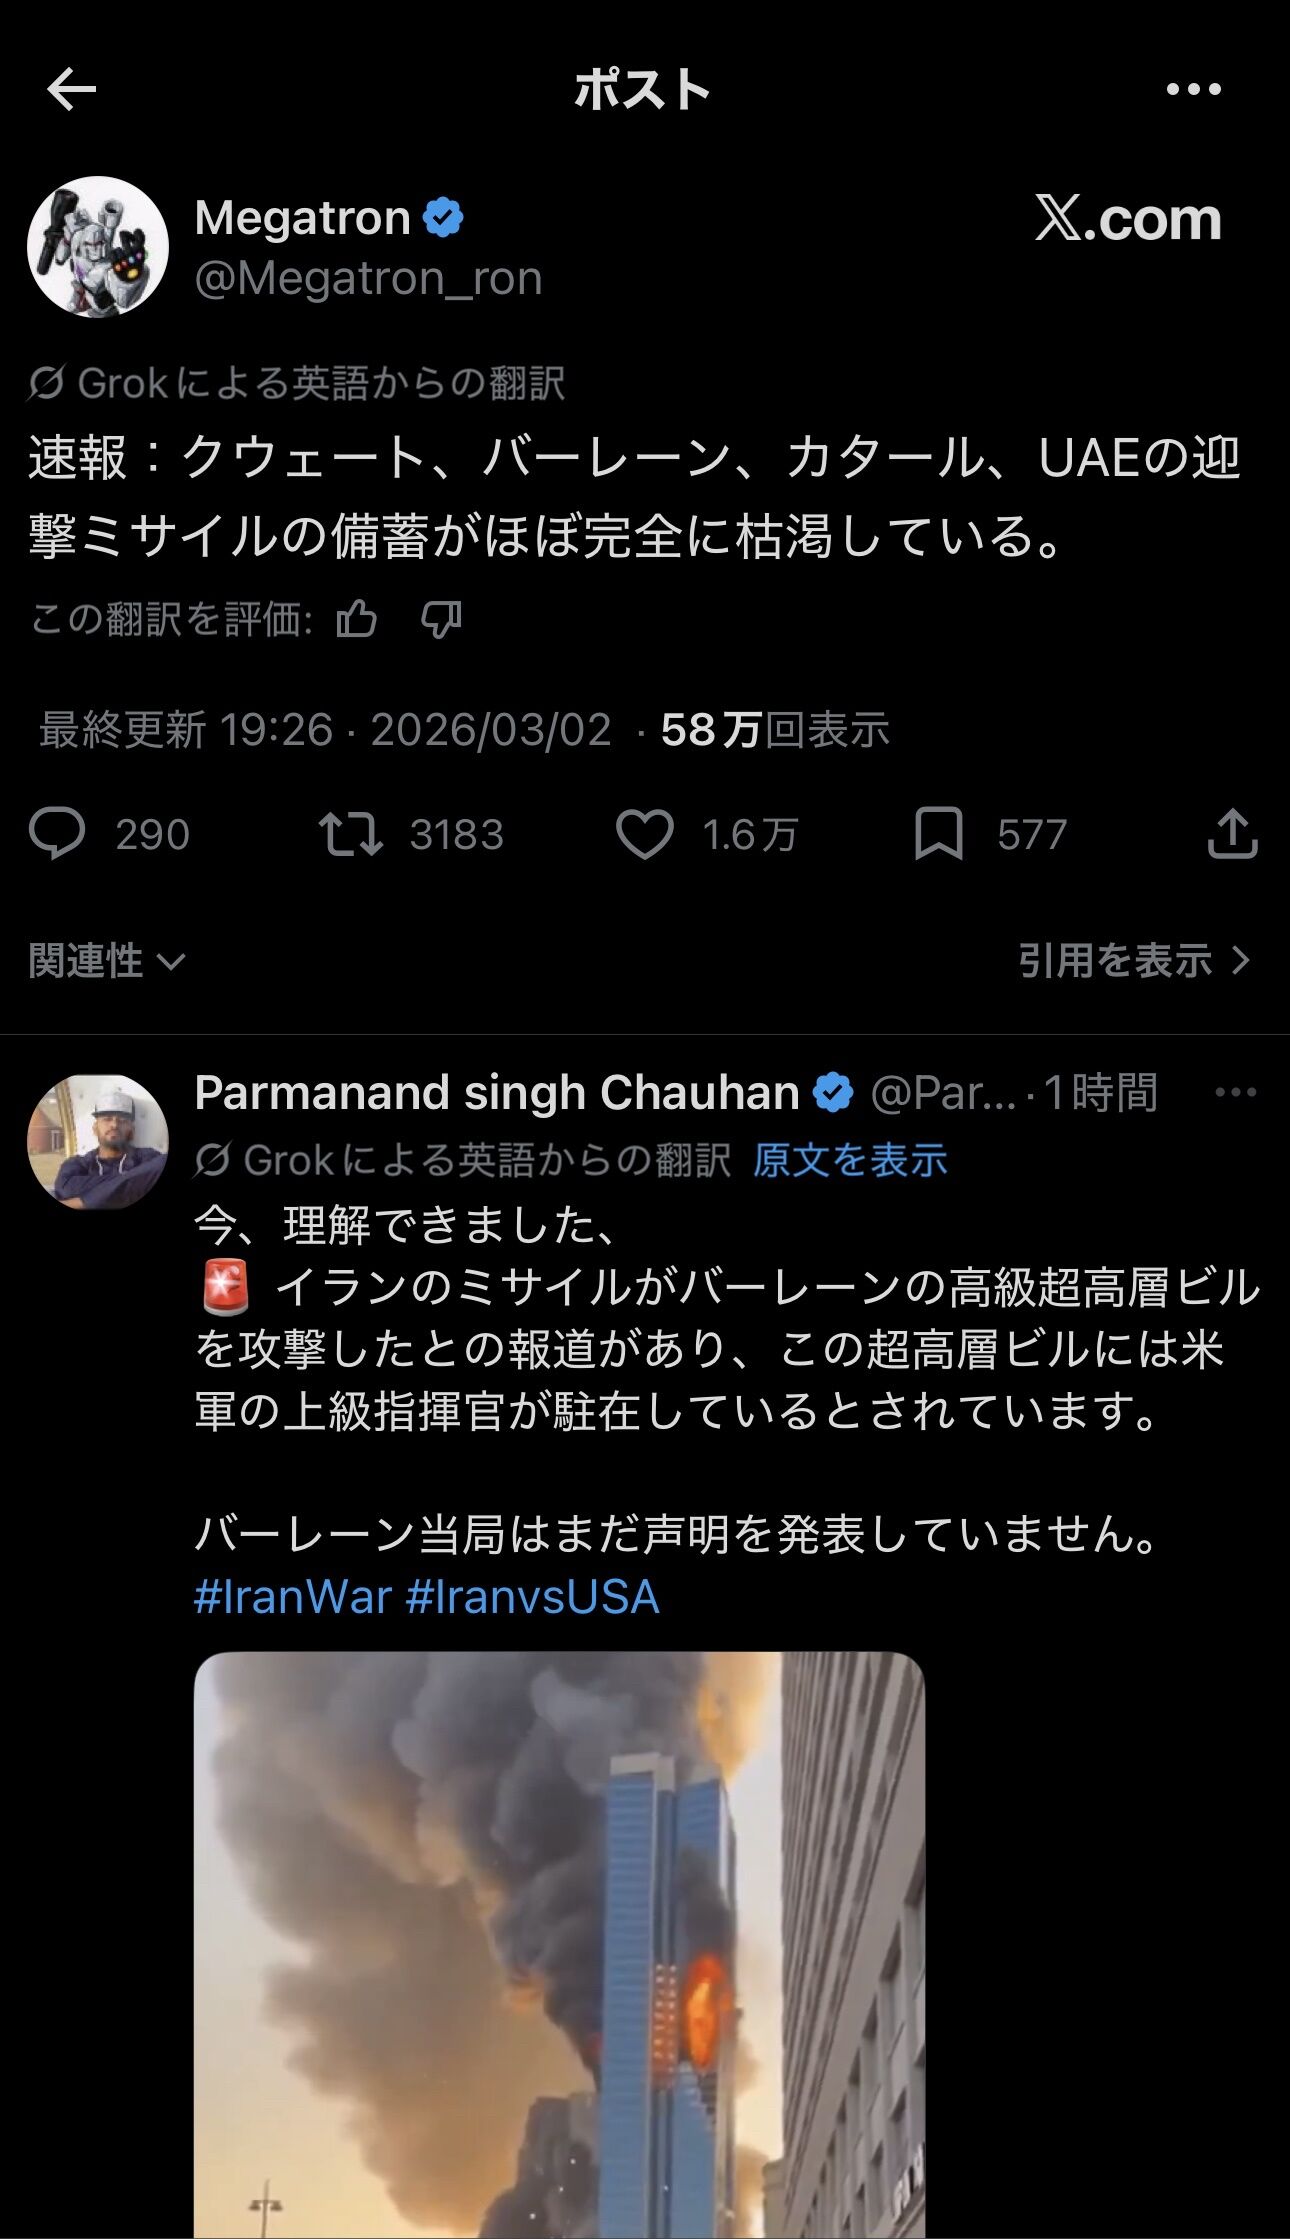1290x2239 pixels.
Task: Rate the translation thumbs up
Action: tap(357, 620)
